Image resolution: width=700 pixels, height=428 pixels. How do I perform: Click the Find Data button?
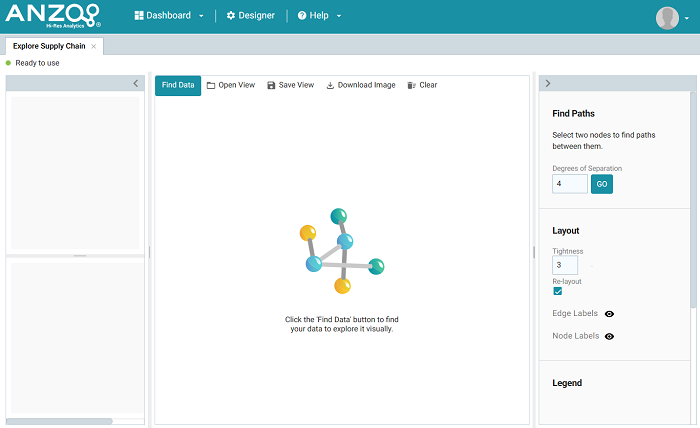click(178, 85)
